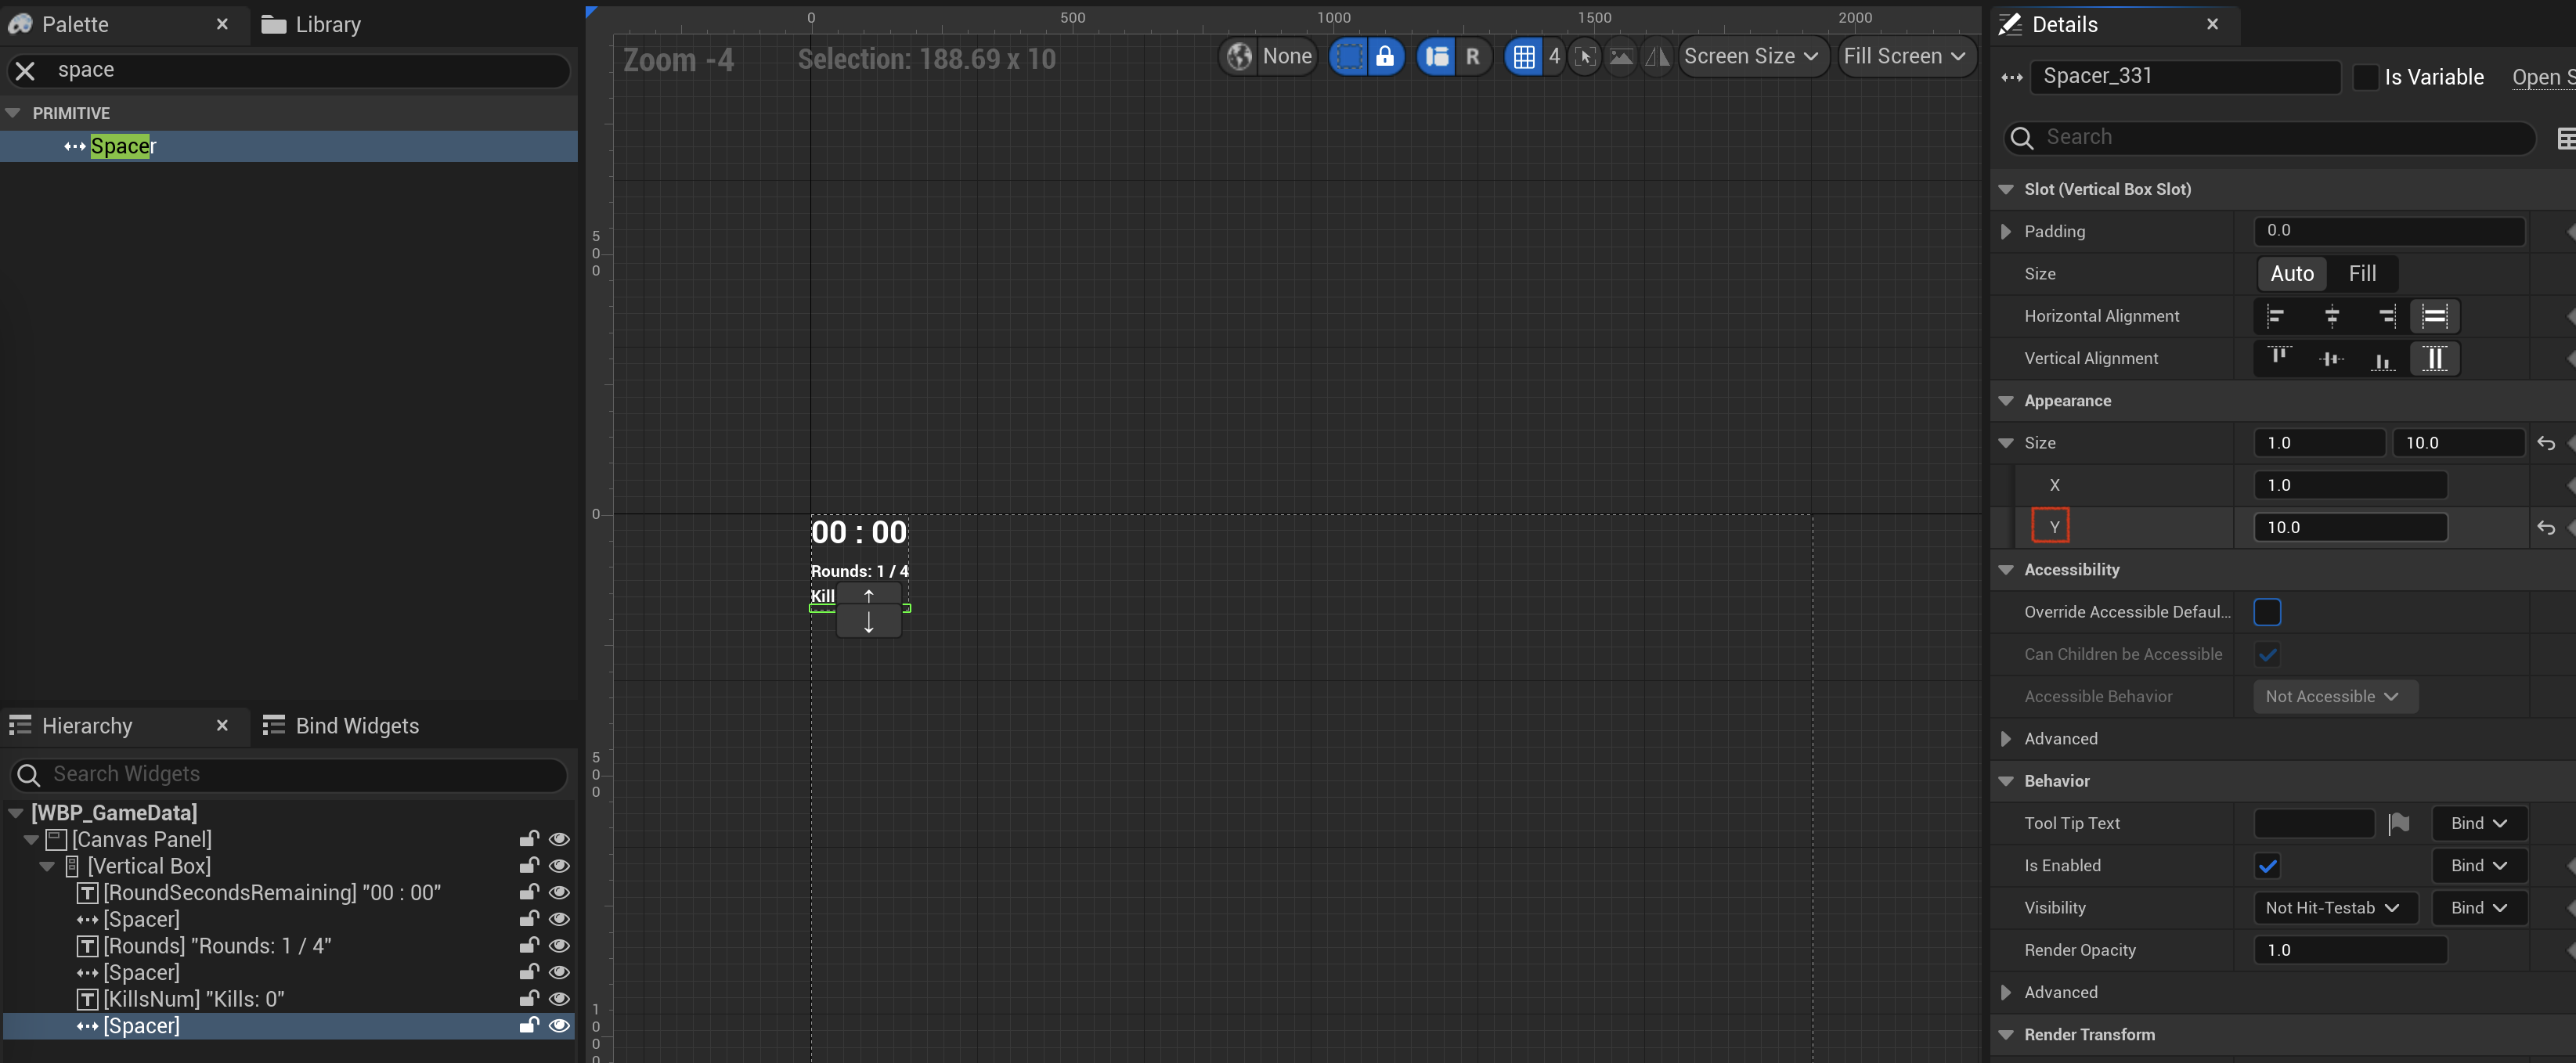
Task: Lock the Canvas Panel padlock icon
Action: point(529,839)
